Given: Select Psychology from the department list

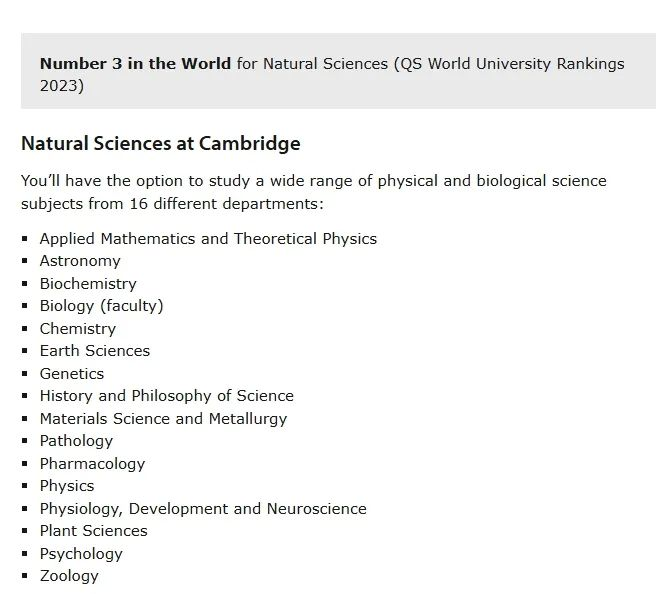Looking at the screenshot, I should [81, 554].
